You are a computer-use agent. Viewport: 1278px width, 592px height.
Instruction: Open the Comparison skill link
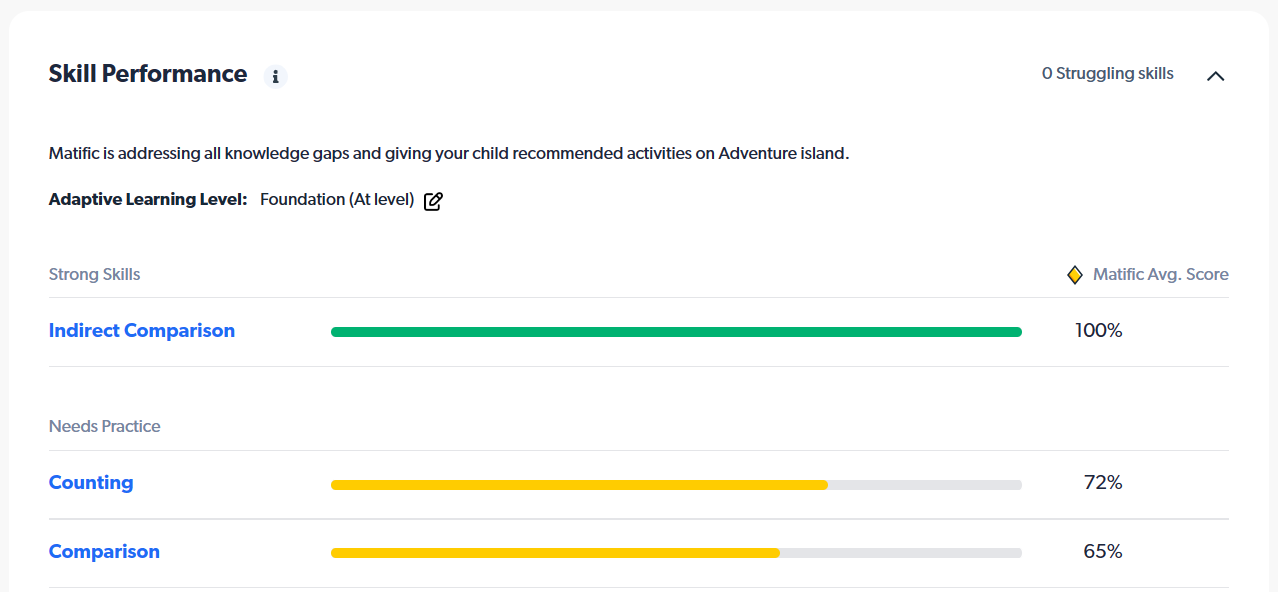[104, 552]
